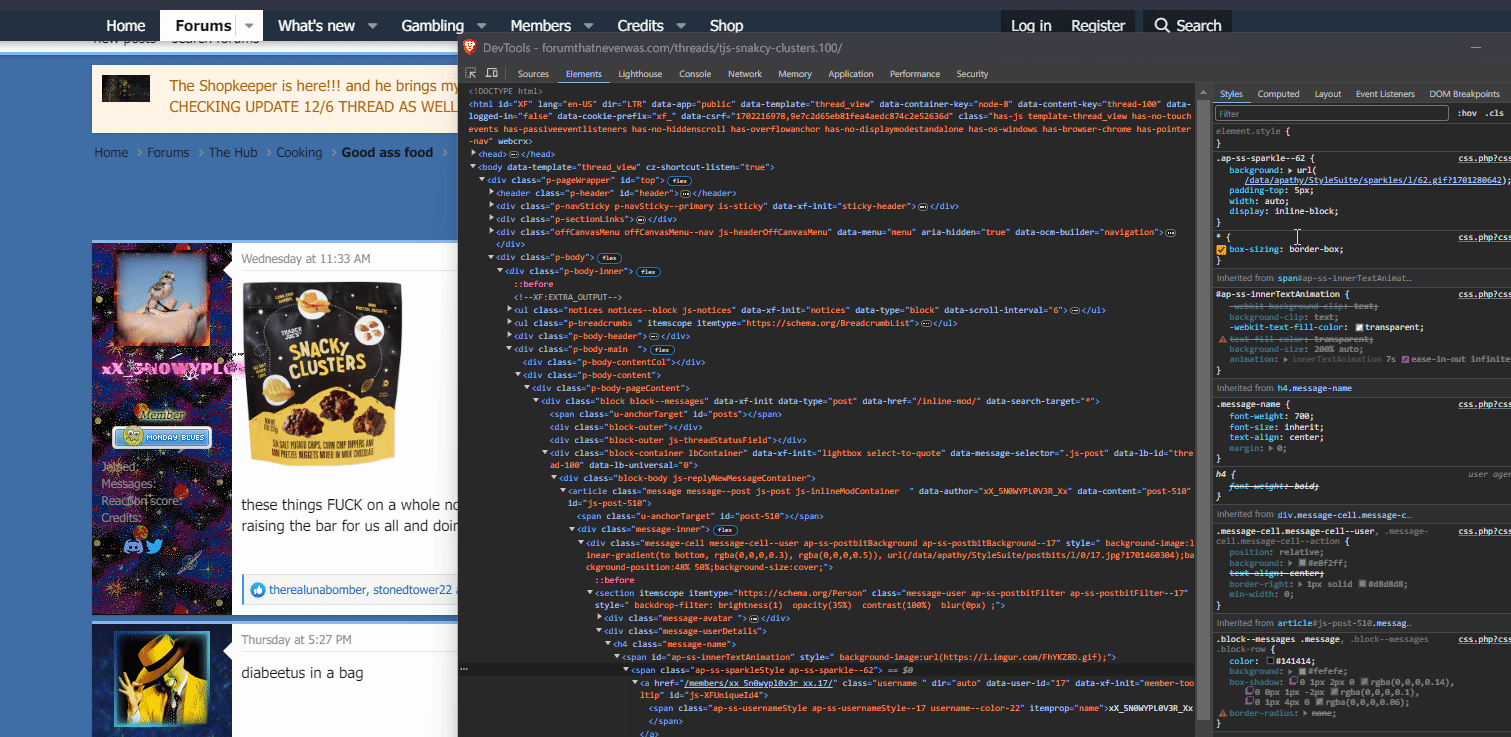Toggle the :hov element state button
This screenshot has width=1511, height=737.
[1466, 114]
